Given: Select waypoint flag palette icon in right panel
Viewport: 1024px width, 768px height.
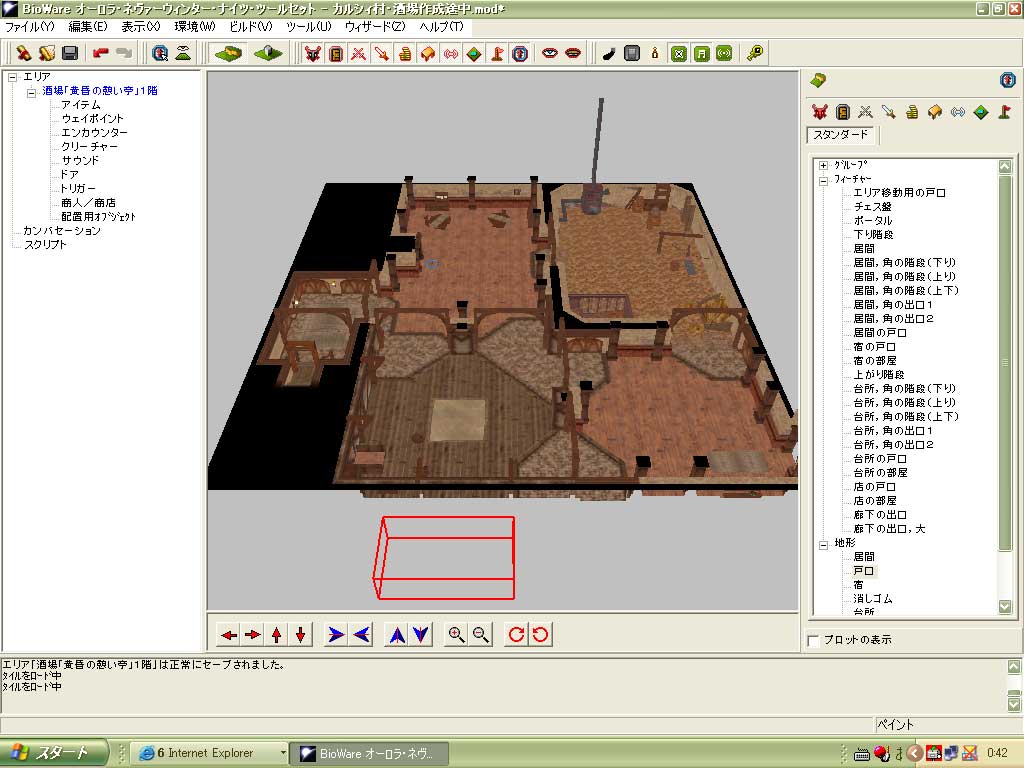Looking at the screenshot, I should pyautogui.click(x=1004, y=112).
